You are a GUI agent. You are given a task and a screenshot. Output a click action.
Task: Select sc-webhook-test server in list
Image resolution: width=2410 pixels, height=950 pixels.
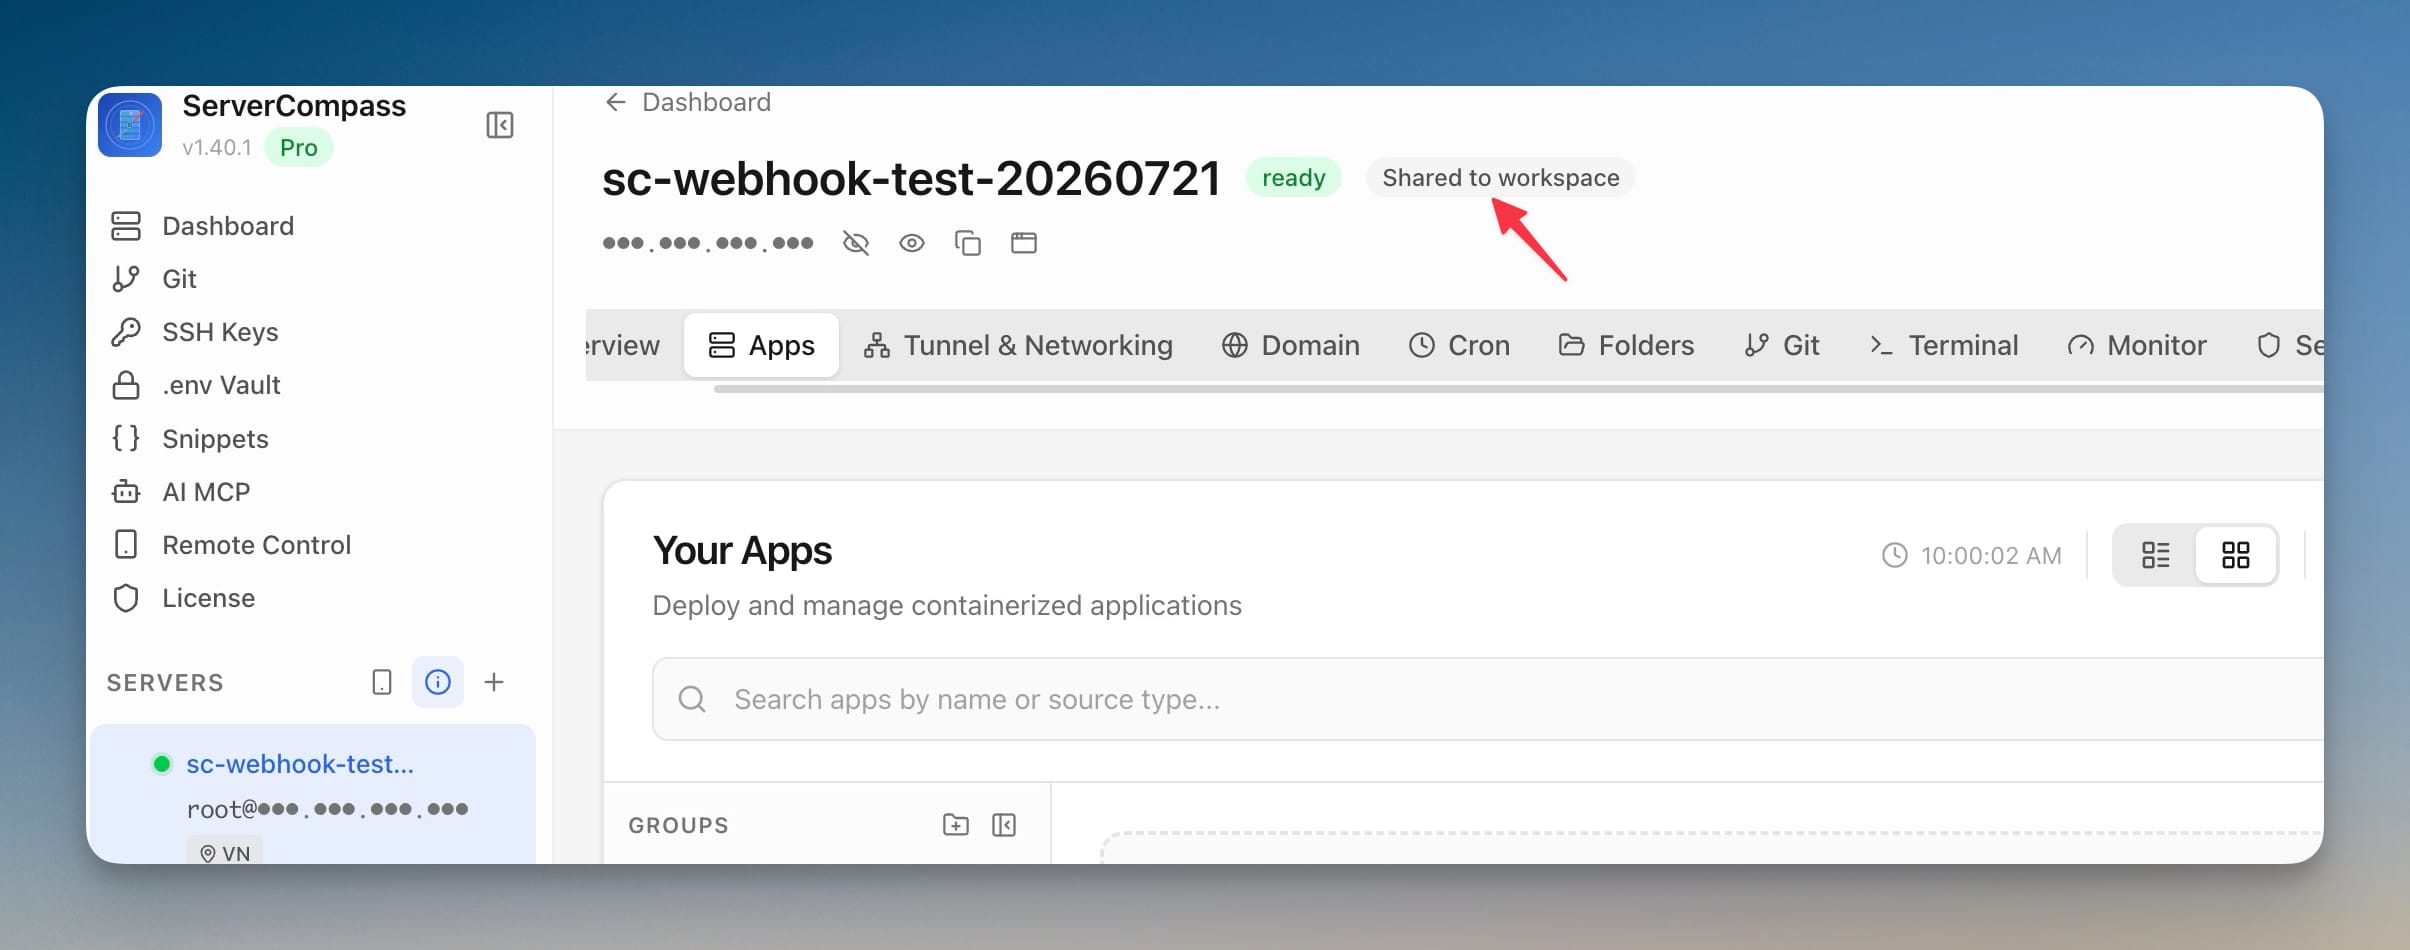(x=313, y=793)
